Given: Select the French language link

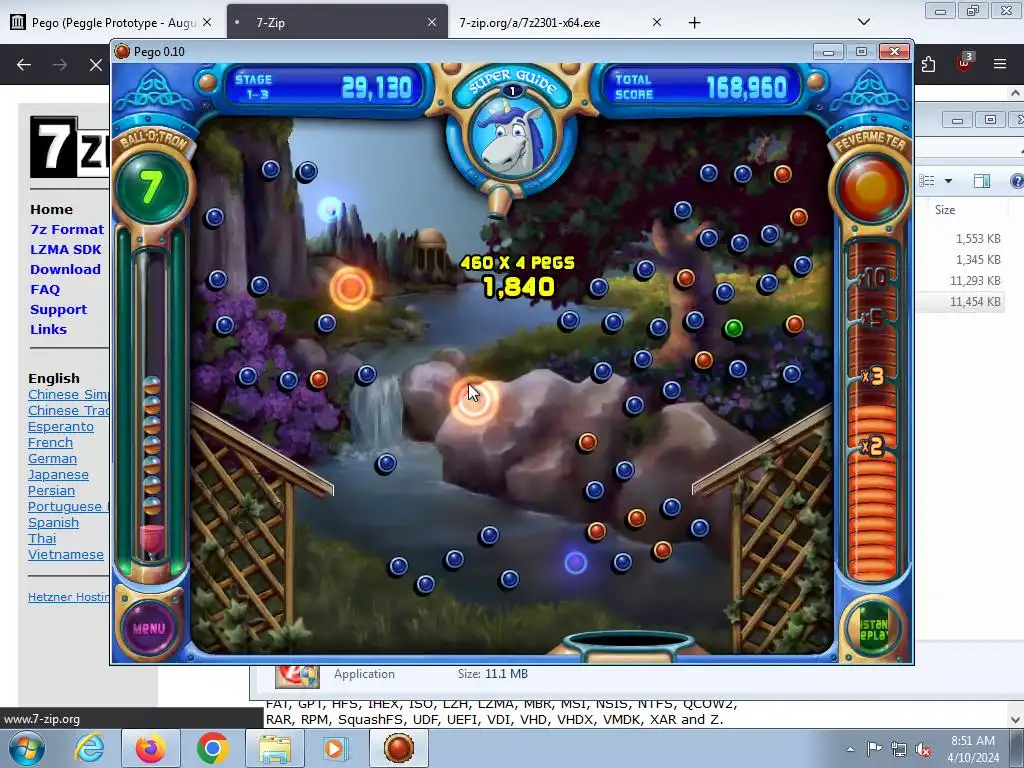Looking at the screenshot, I should point(50,443).
